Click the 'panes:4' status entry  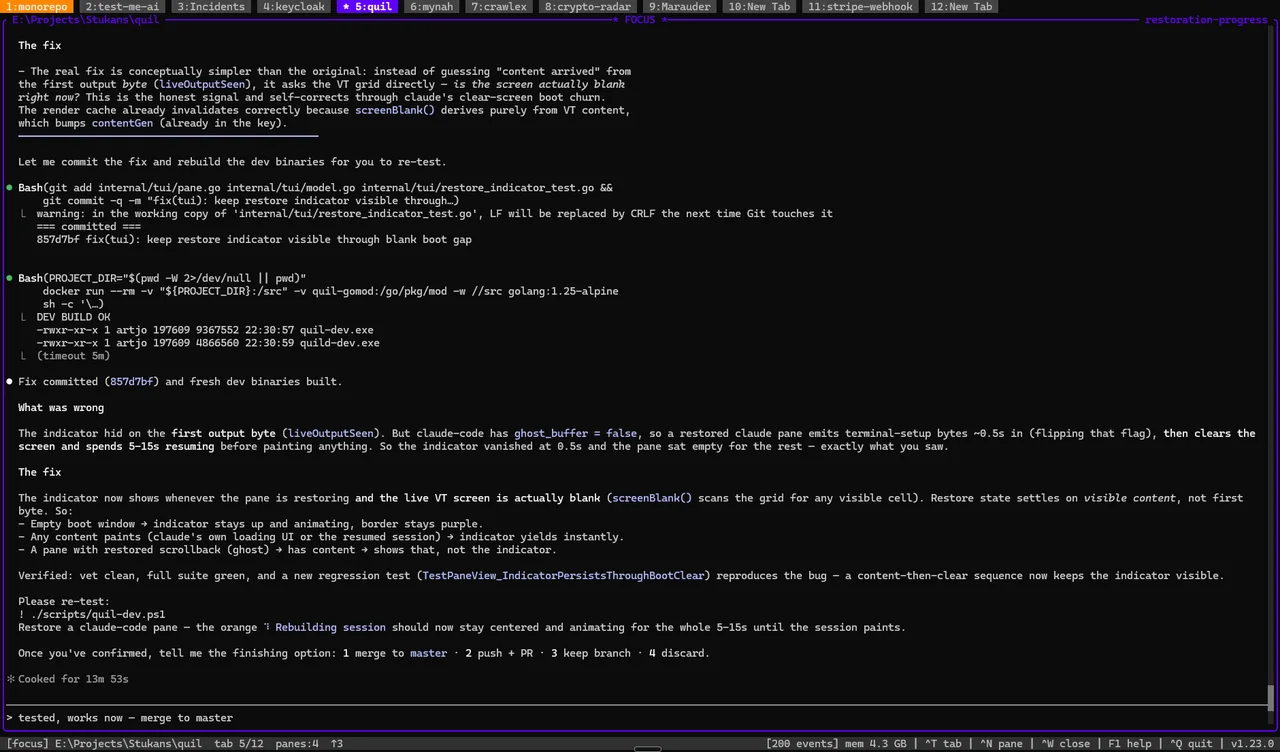pyautogui.click(x=296, y=744)
